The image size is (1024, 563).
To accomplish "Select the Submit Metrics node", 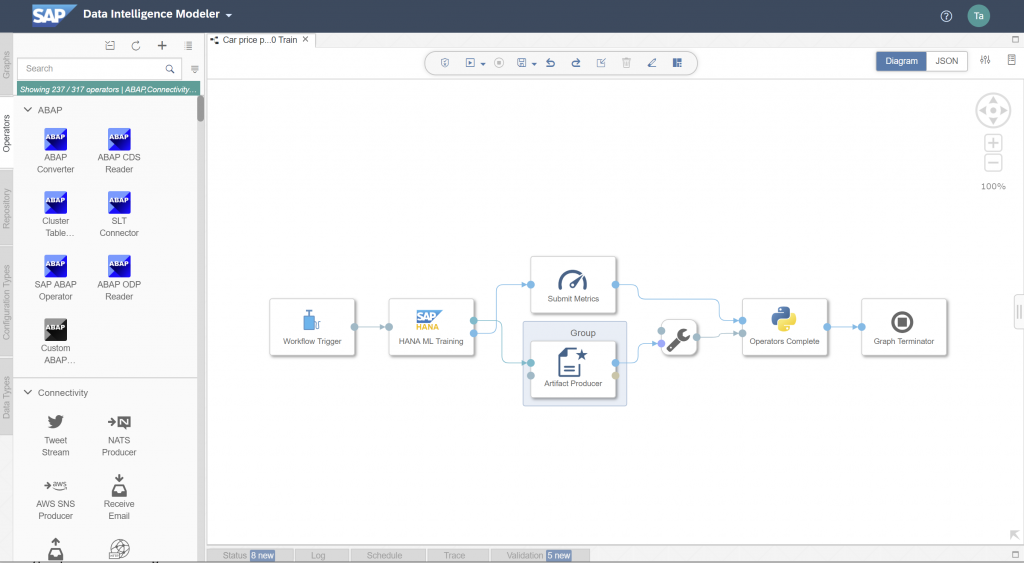I will click(x=573, y=285).
